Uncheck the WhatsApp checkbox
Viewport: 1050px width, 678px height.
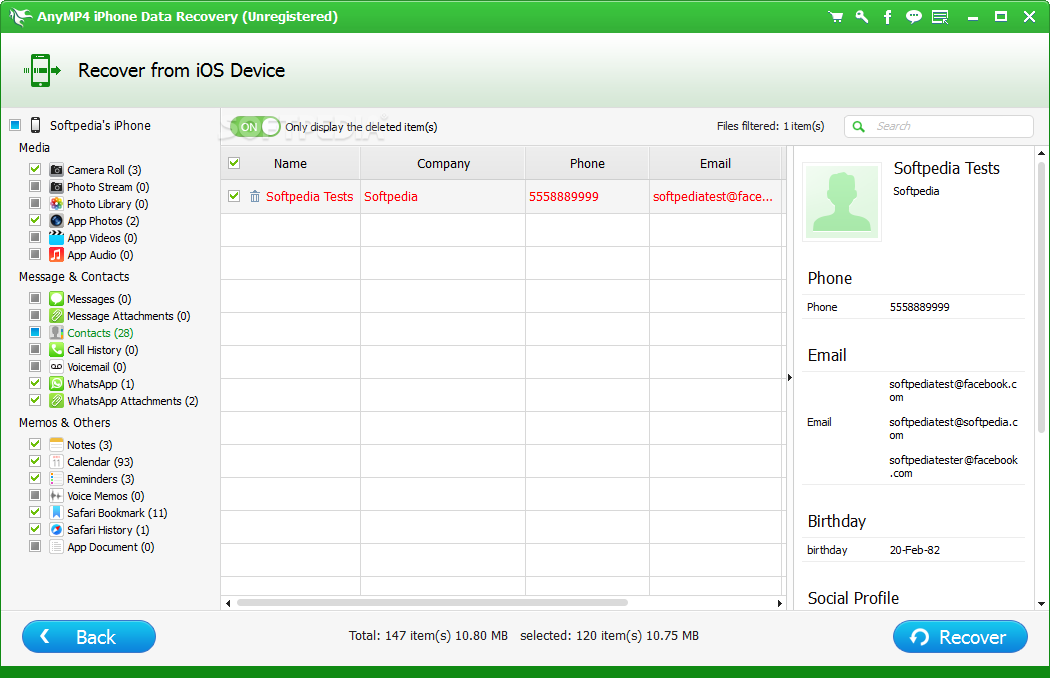[x=35, y=383]
